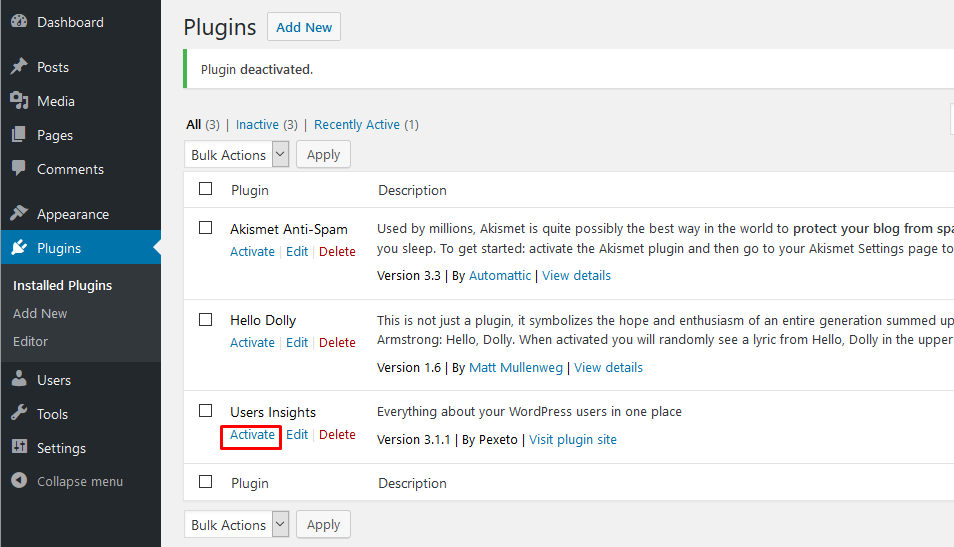Click Collapse menu label

click(80, 481)
